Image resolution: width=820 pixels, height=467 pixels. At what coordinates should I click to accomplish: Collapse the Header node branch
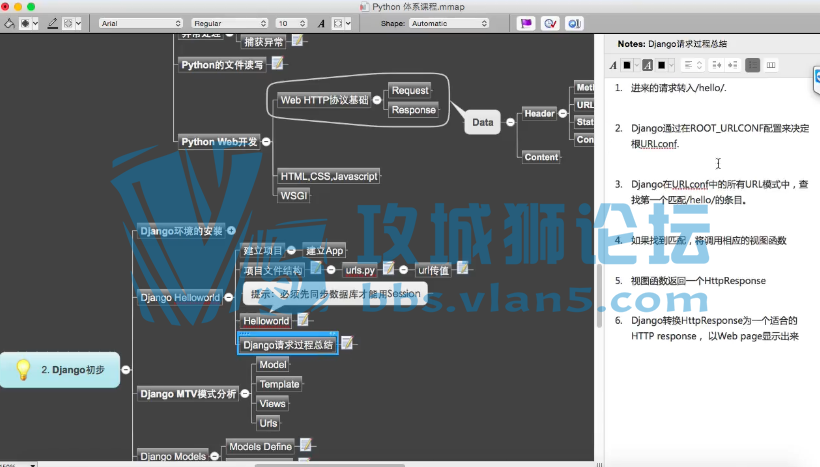click(563, 113)
